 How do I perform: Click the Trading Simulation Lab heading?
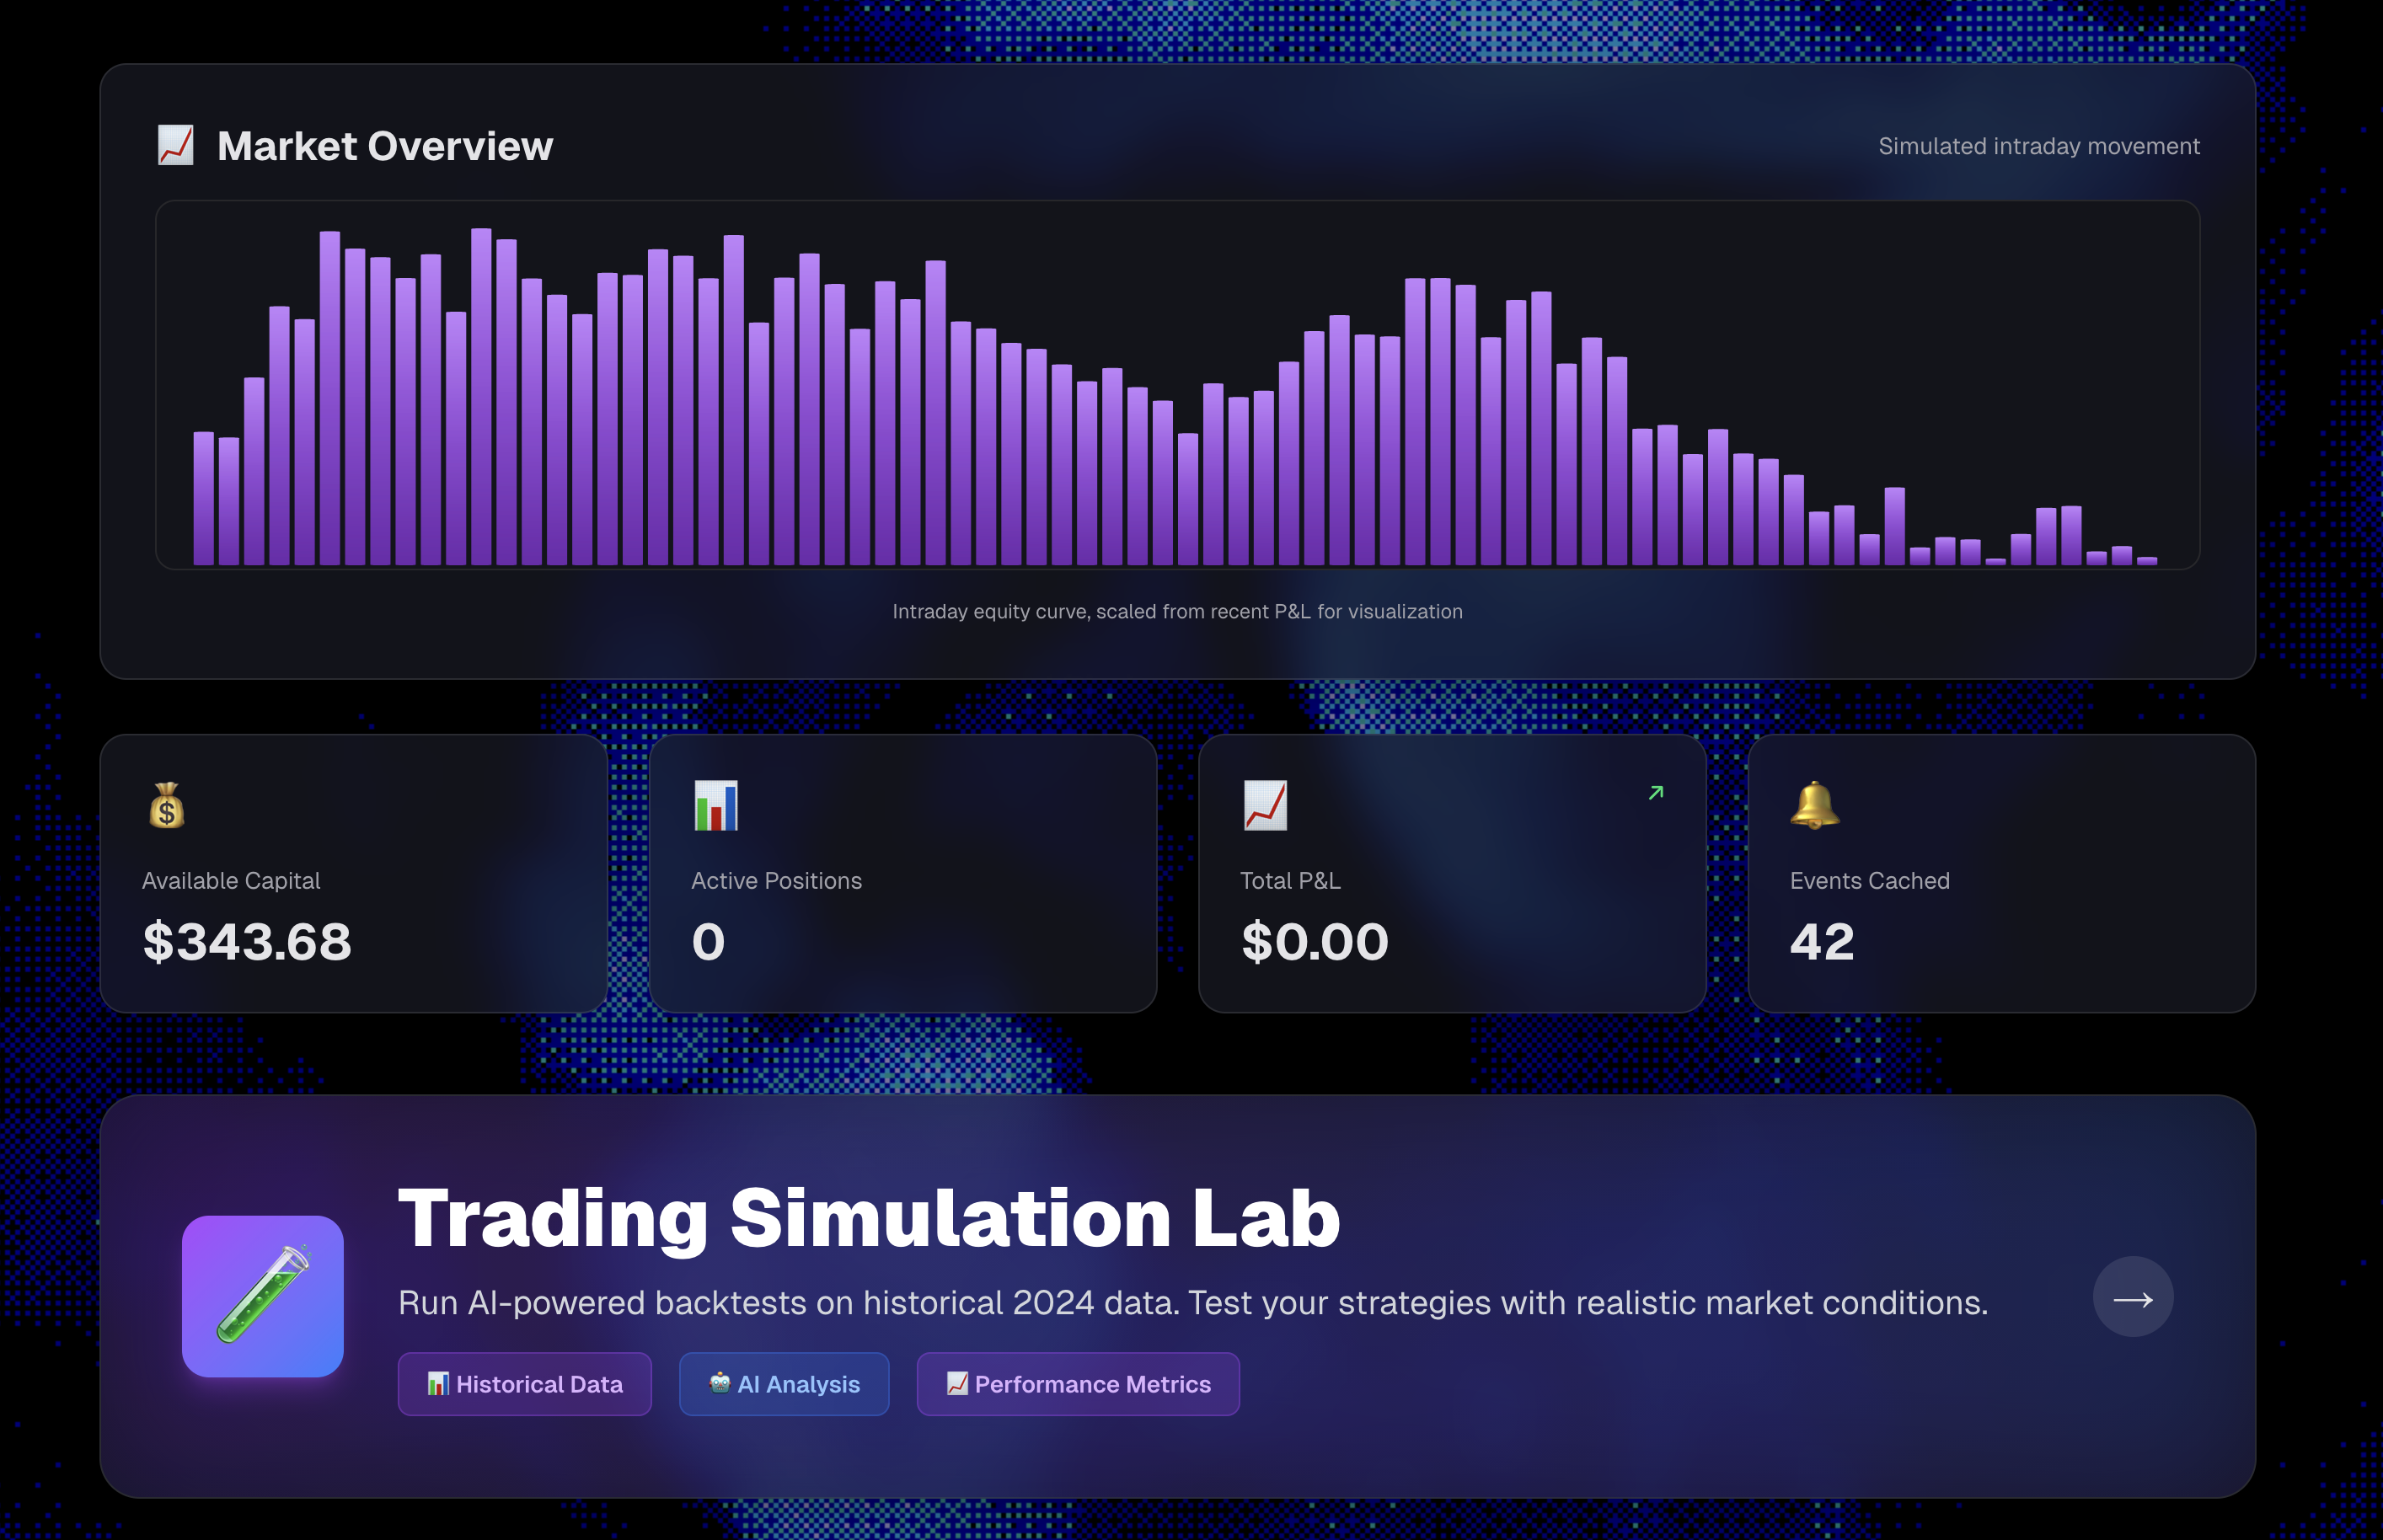tap(868, 1219)
